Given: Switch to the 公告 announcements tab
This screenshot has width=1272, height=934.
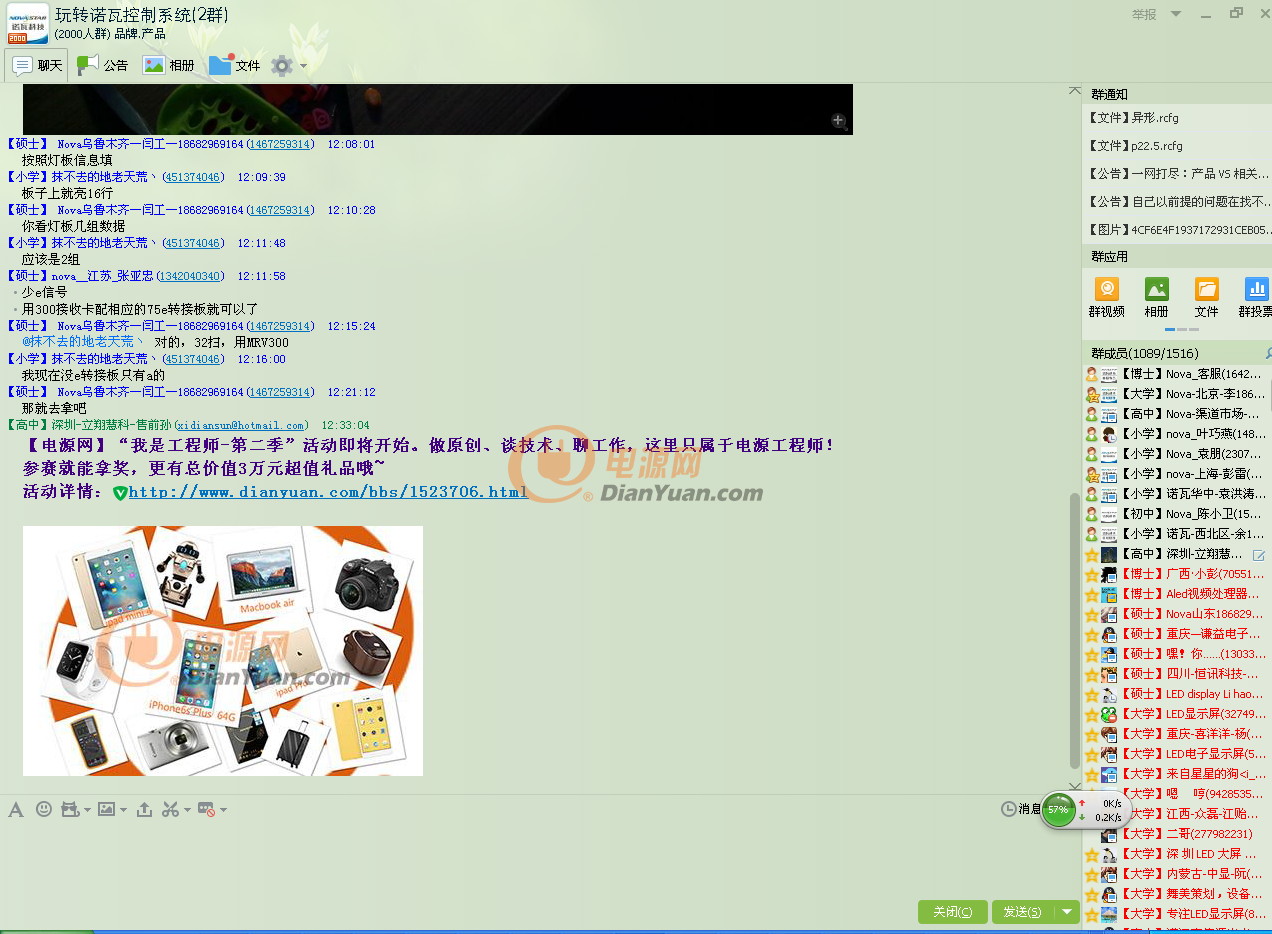Looking at the screenshot, I should (x=103, y=66).
